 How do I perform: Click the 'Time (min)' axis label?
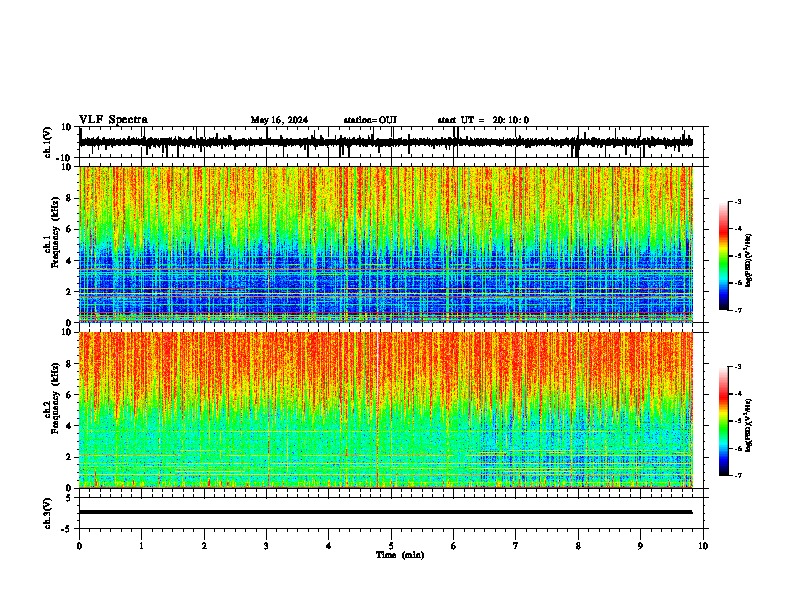coord(400,555)
